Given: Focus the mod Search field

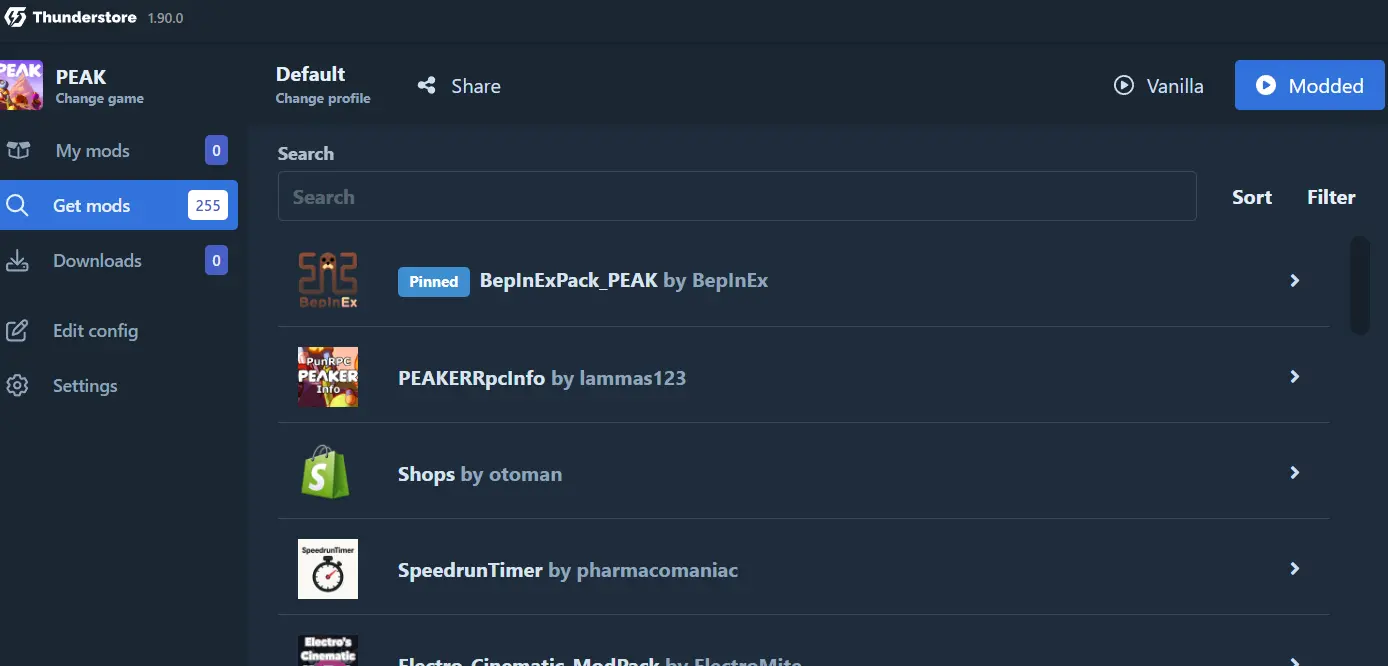Looking at the screenshot, I should [x=737, y=196].
